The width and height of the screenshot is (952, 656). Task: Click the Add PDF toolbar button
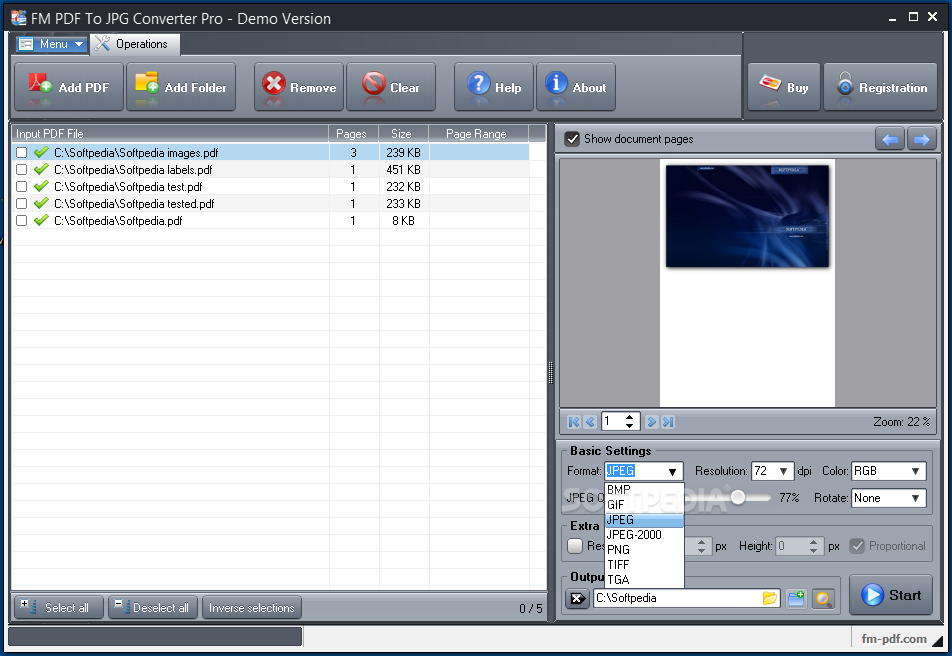click(69, 87)
